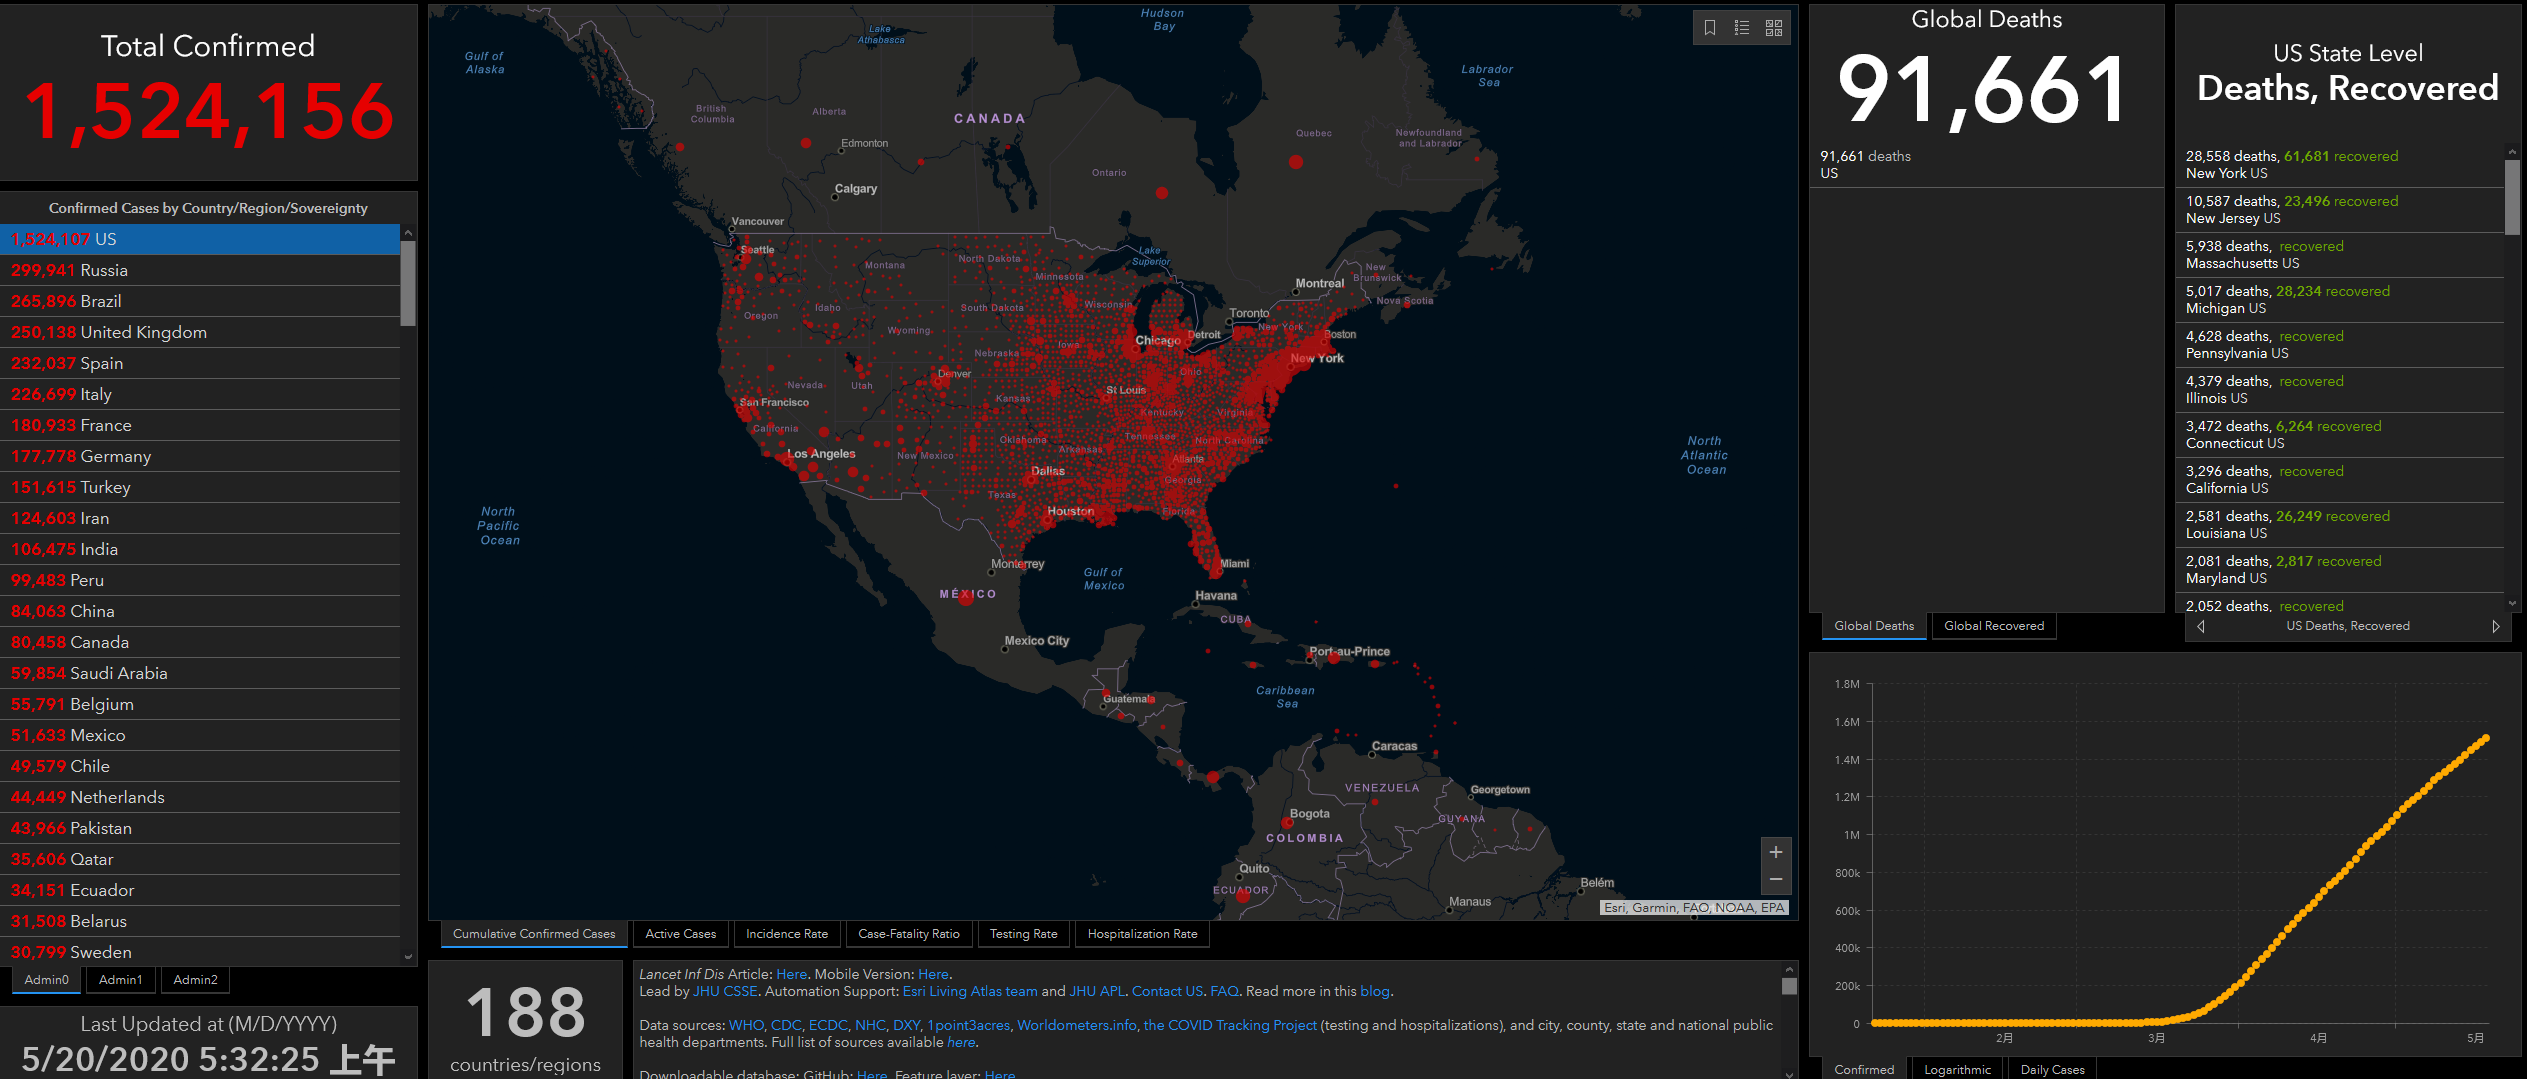Zoom out on the map
2527x1079 pixels.
pyautogui.click(x=1776, y=879)
